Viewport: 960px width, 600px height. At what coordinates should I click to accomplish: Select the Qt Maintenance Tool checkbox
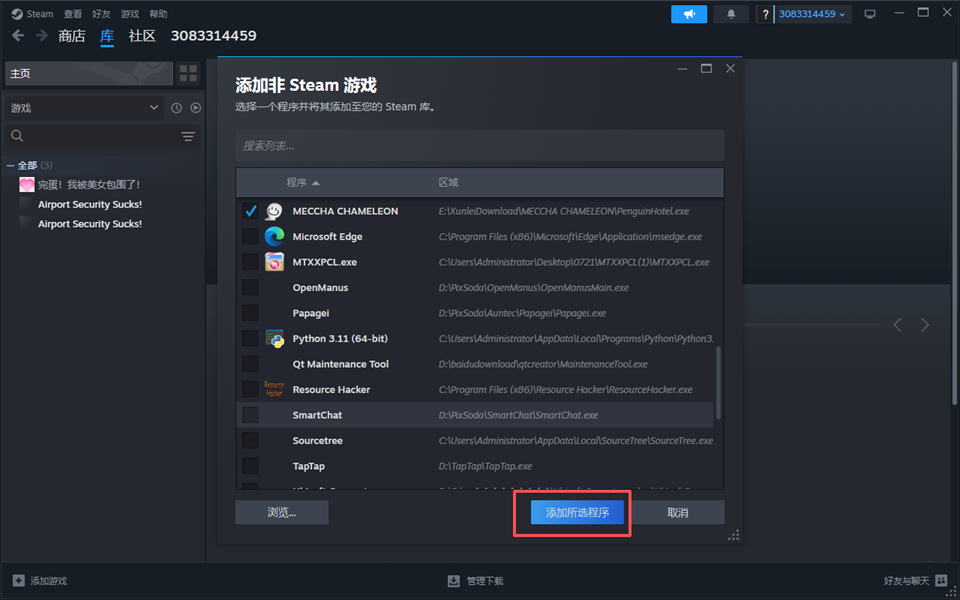coord(250,364)
